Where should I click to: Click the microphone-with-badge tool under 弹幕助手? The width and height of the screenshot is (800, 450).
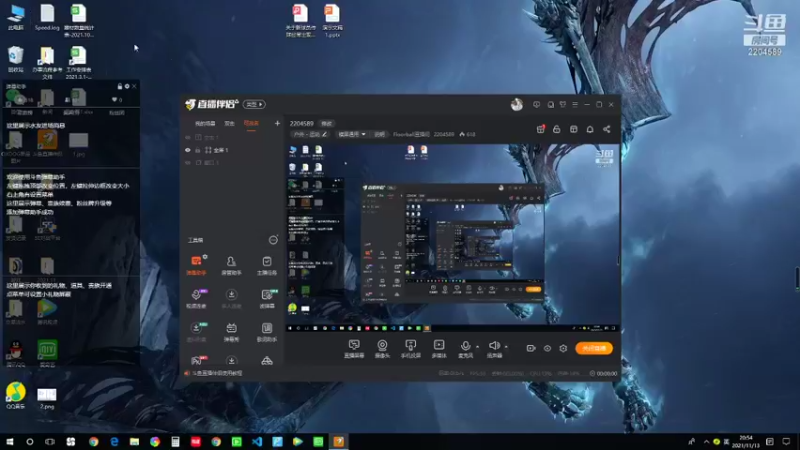[x=196, y=298]
